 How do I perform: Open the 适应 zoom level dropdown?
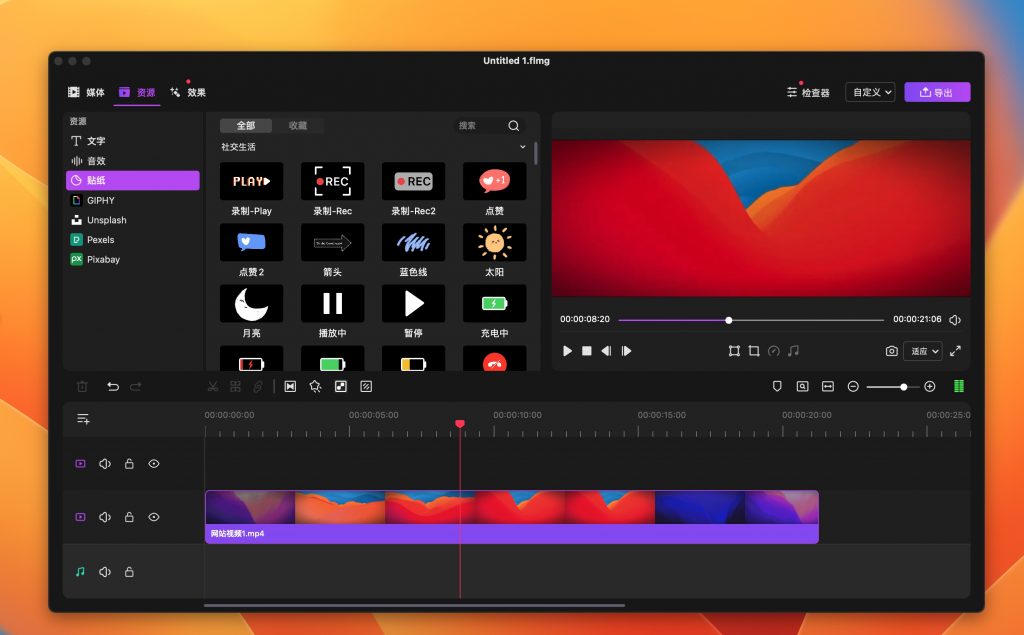pos(925,351)
